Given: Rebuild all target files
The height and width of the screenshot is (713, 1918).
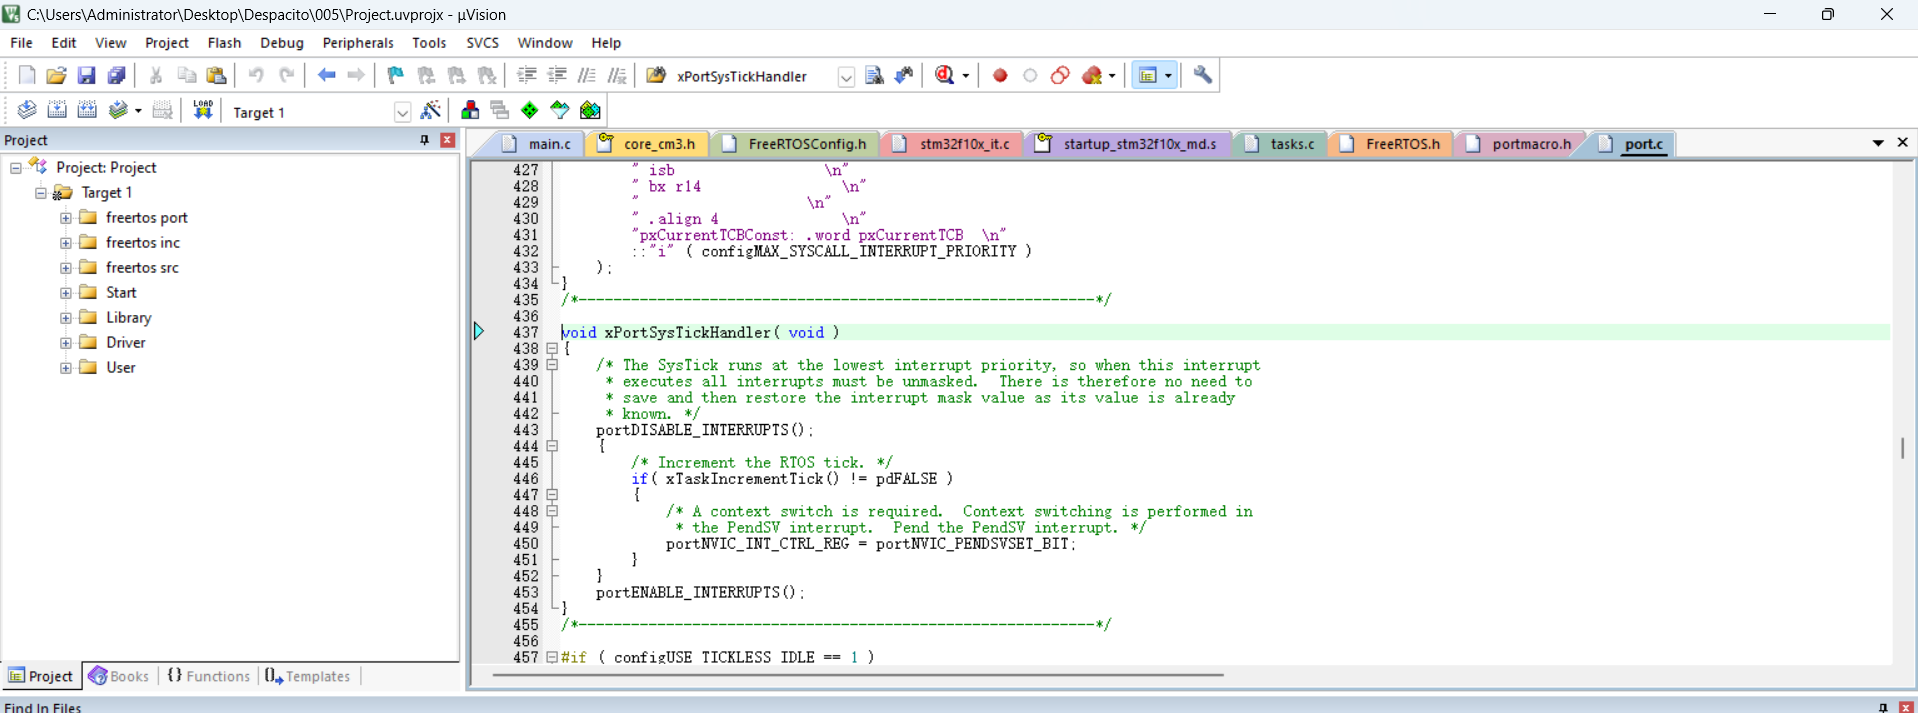Looking at the screenshot, I should pyautogui.click(x=87, y=110).
